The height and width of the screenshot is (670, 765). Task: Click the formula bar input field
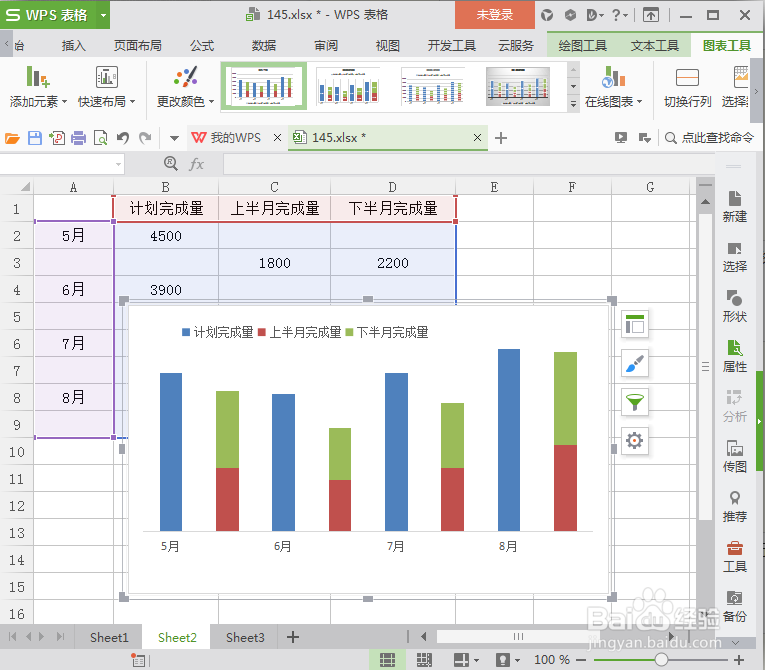(x=468, y=164)
